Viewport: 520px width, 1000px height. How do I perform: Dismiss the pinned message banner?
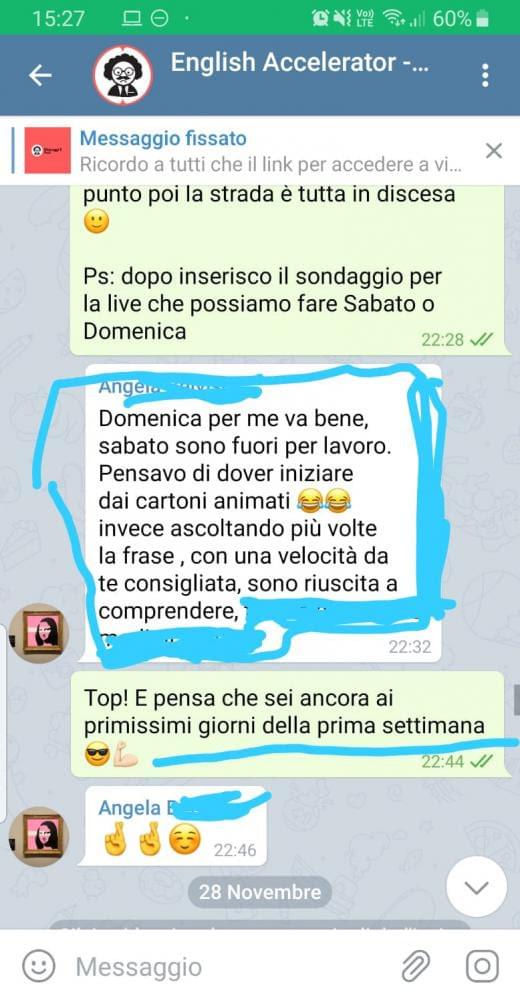494,151
